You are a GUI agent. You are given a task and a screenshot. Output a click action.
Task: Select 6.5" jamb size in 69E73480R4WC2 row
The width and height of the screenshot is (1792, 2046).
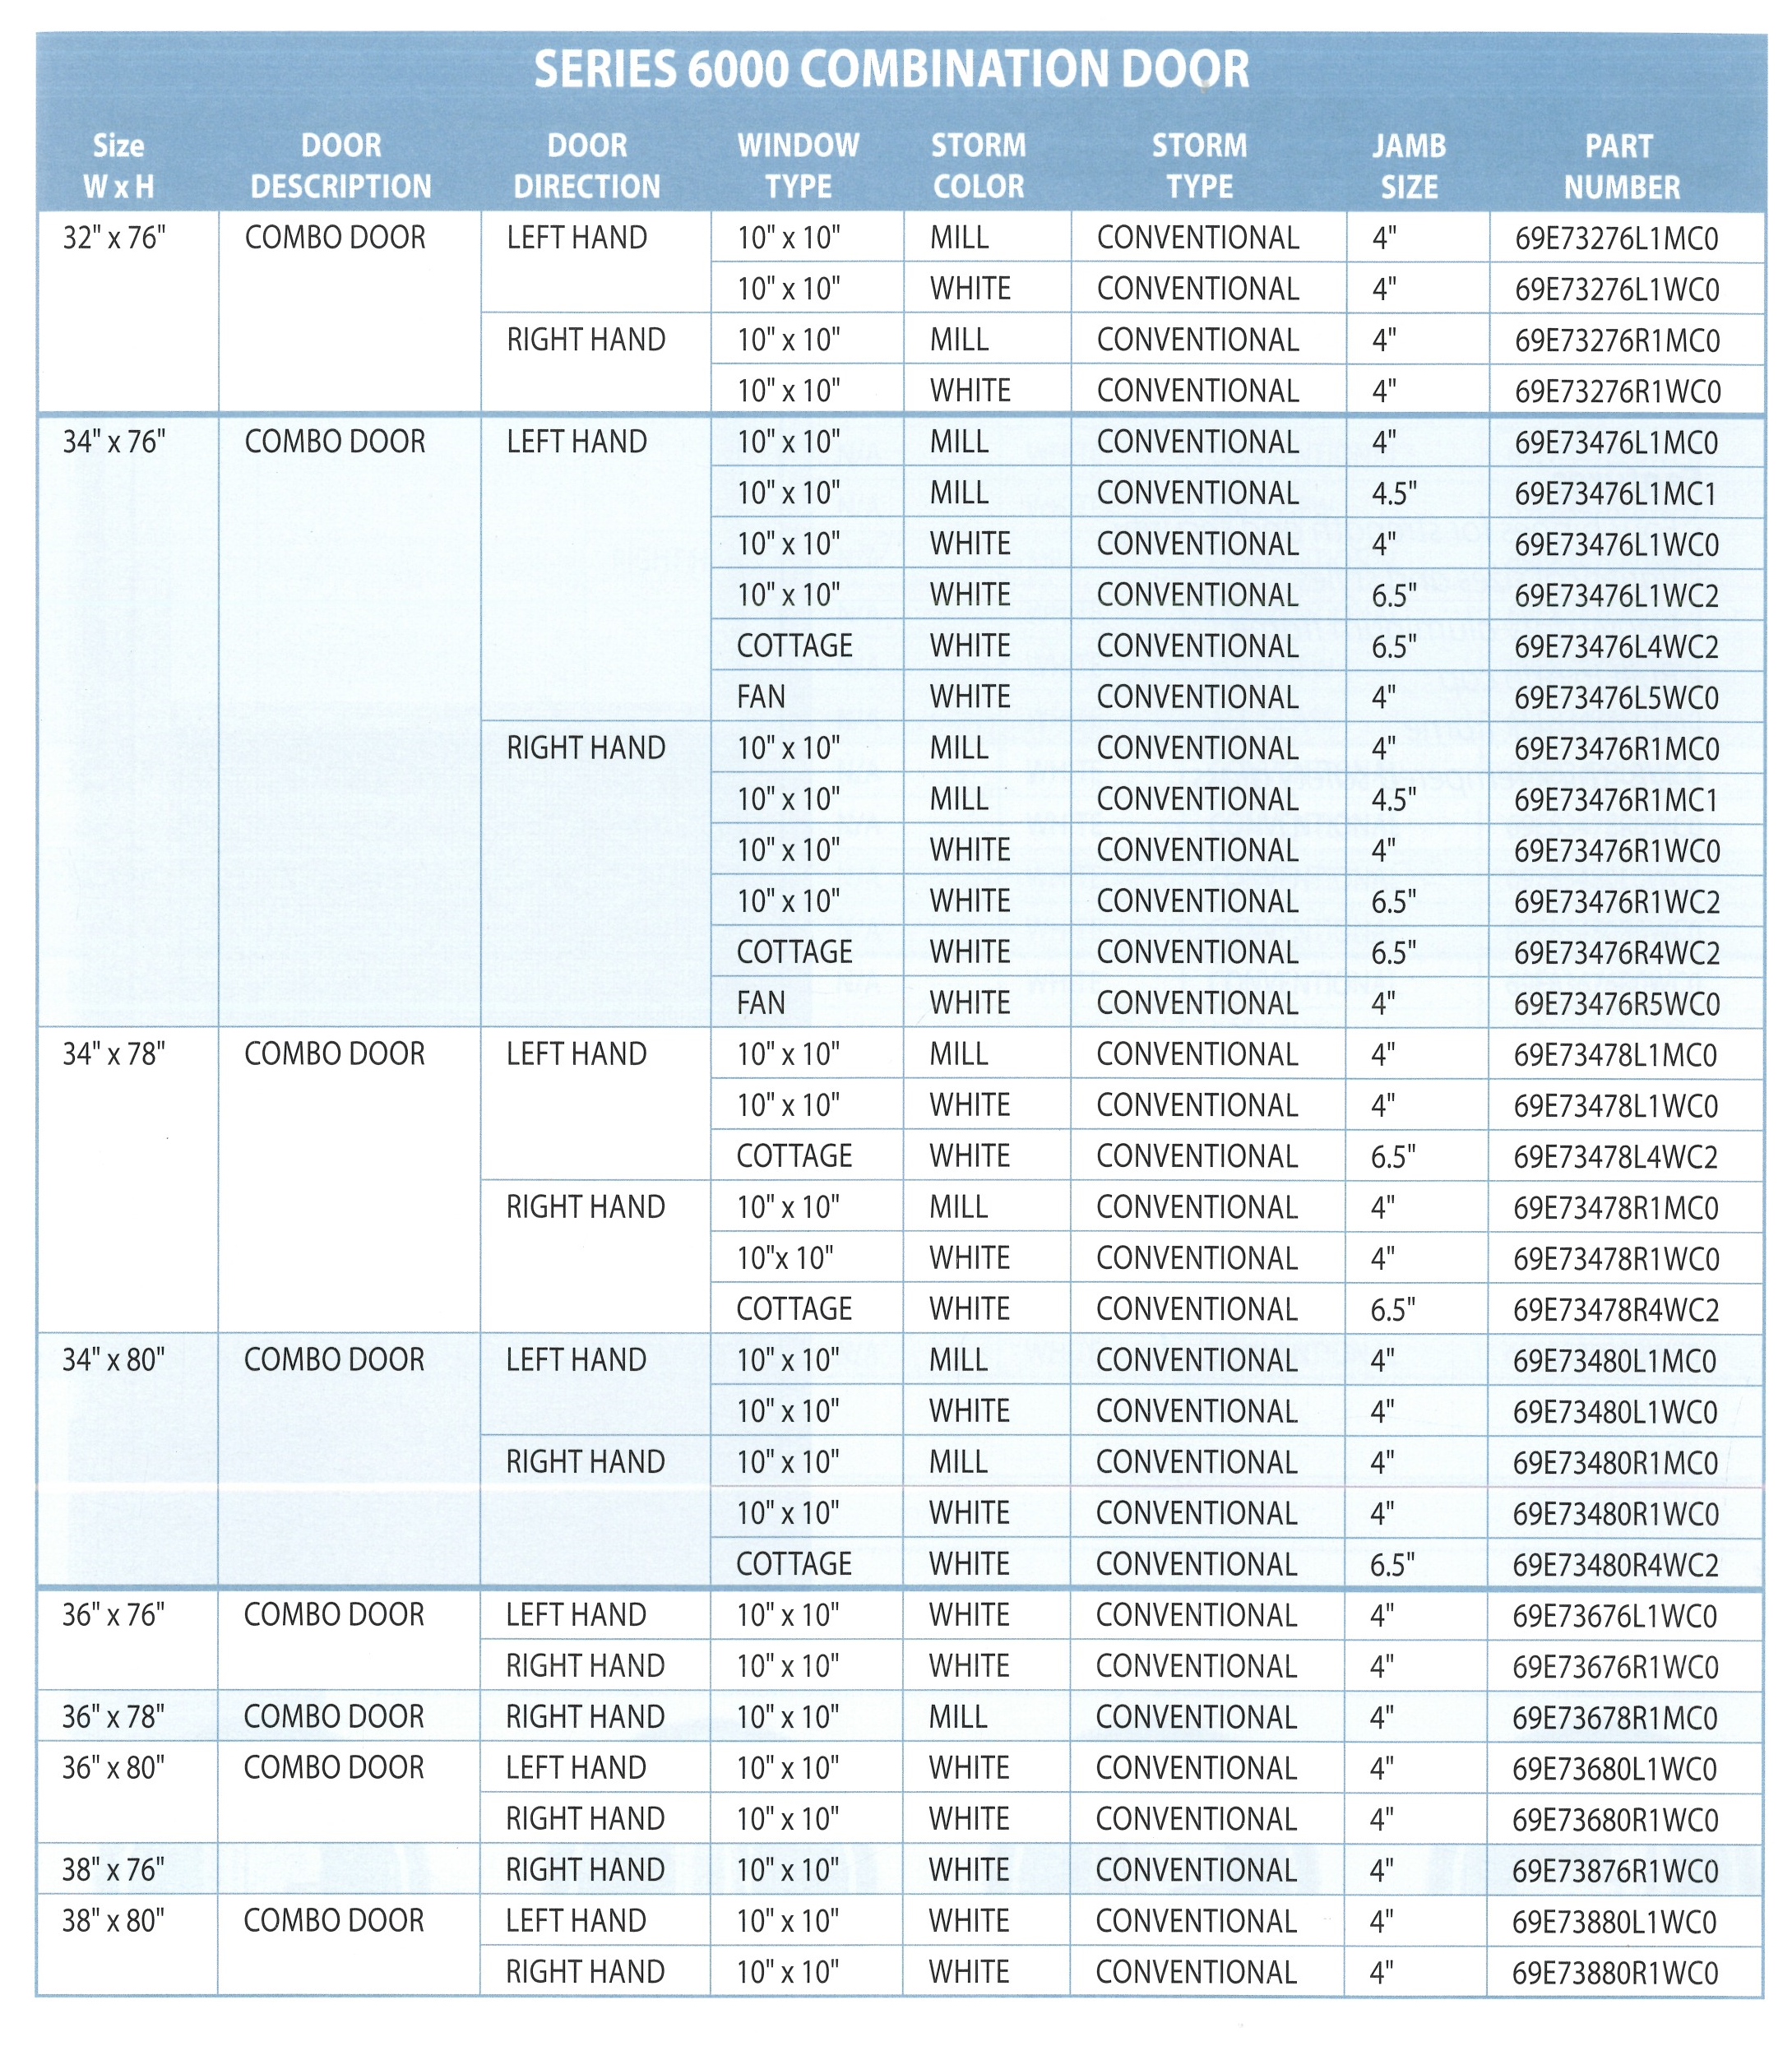pos(1393,1564)
